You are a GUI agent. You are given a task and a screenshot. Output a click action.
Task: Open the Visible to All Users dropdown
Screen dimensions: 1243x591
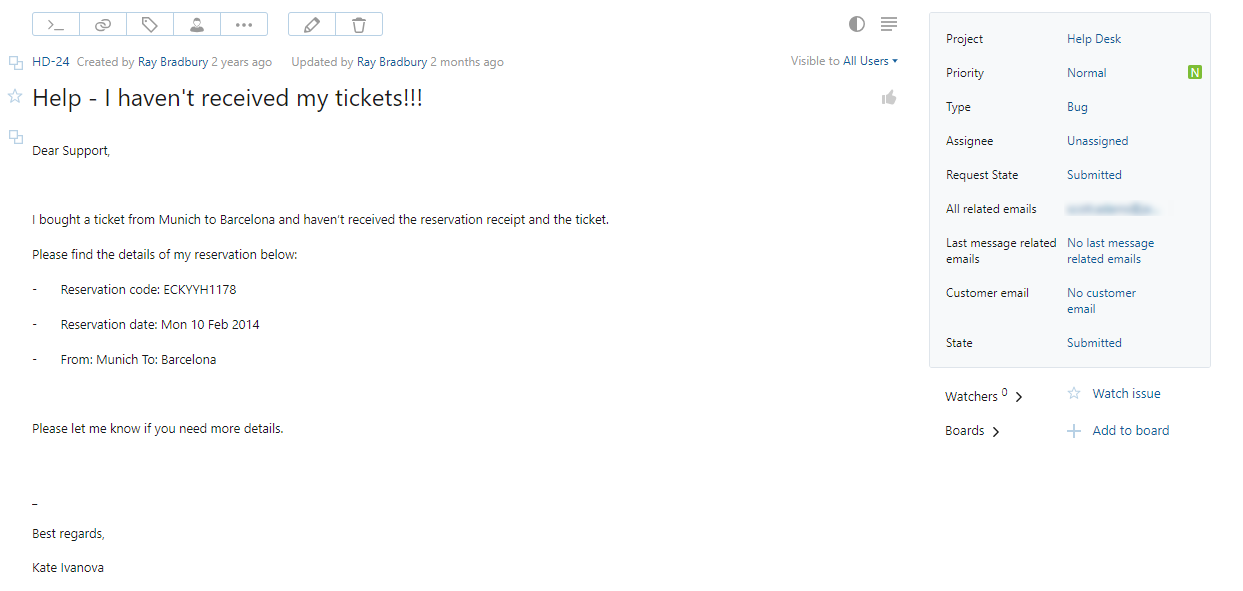point(844,61)
